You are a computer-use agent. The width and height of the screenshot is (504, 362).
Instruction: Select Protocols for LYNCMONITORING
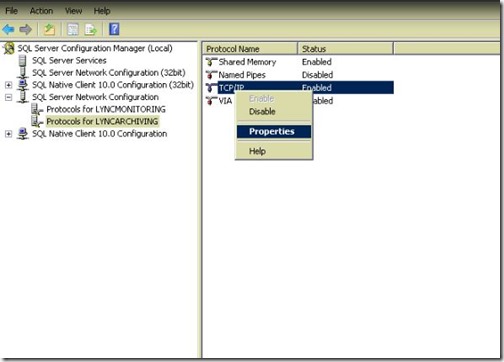[106, 109]
